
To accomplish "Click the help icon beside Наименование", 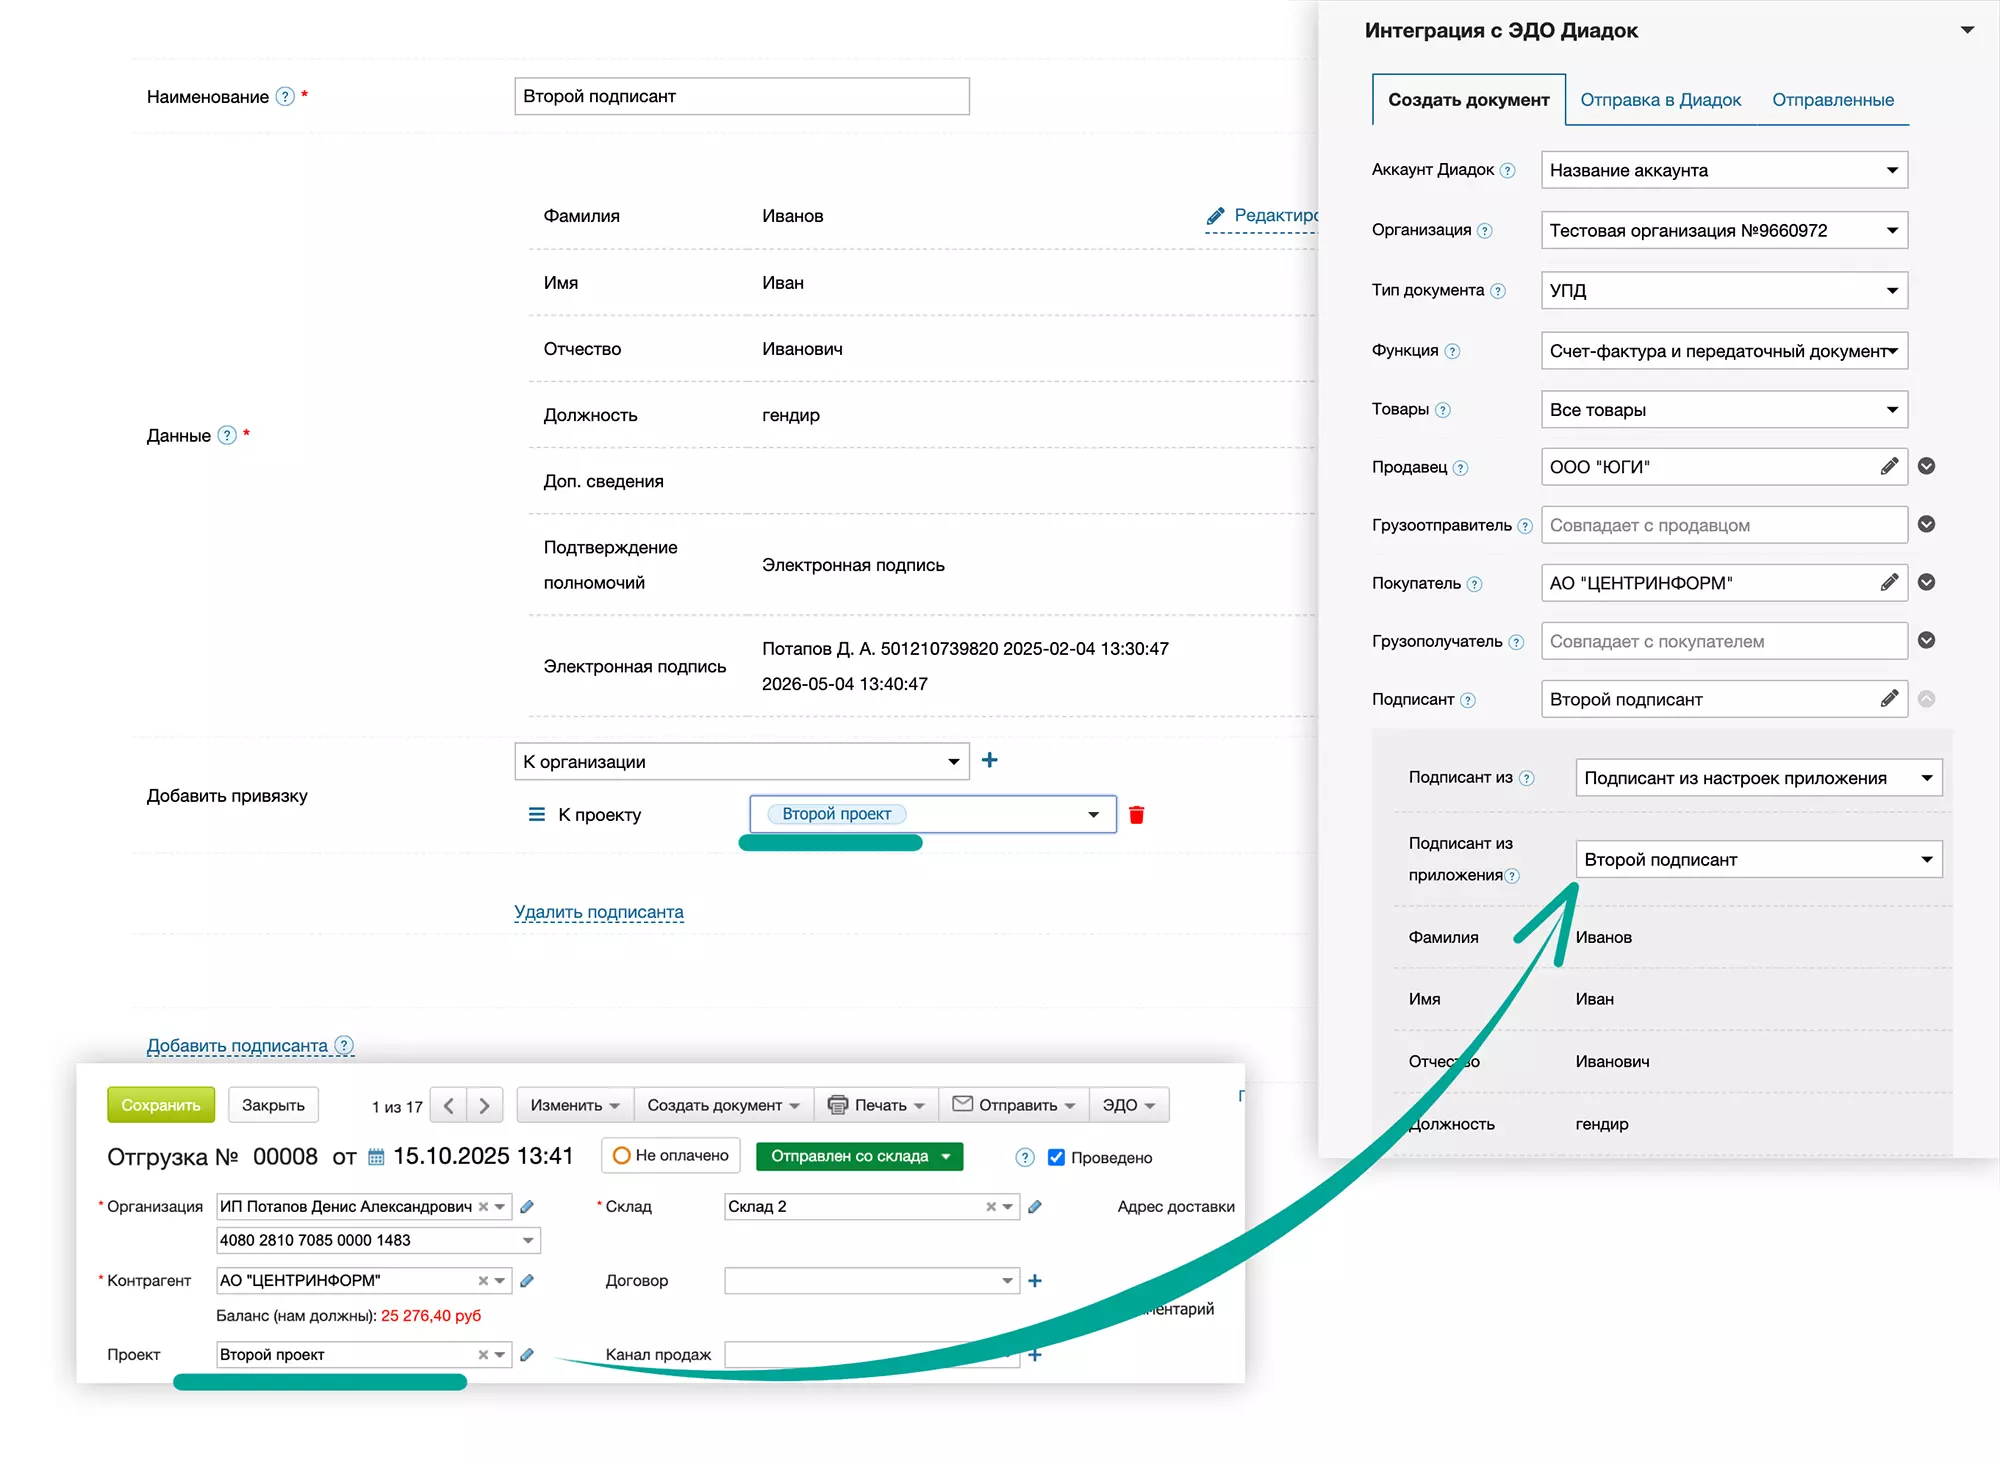I will pyautogui.click(x=285, y=97).
